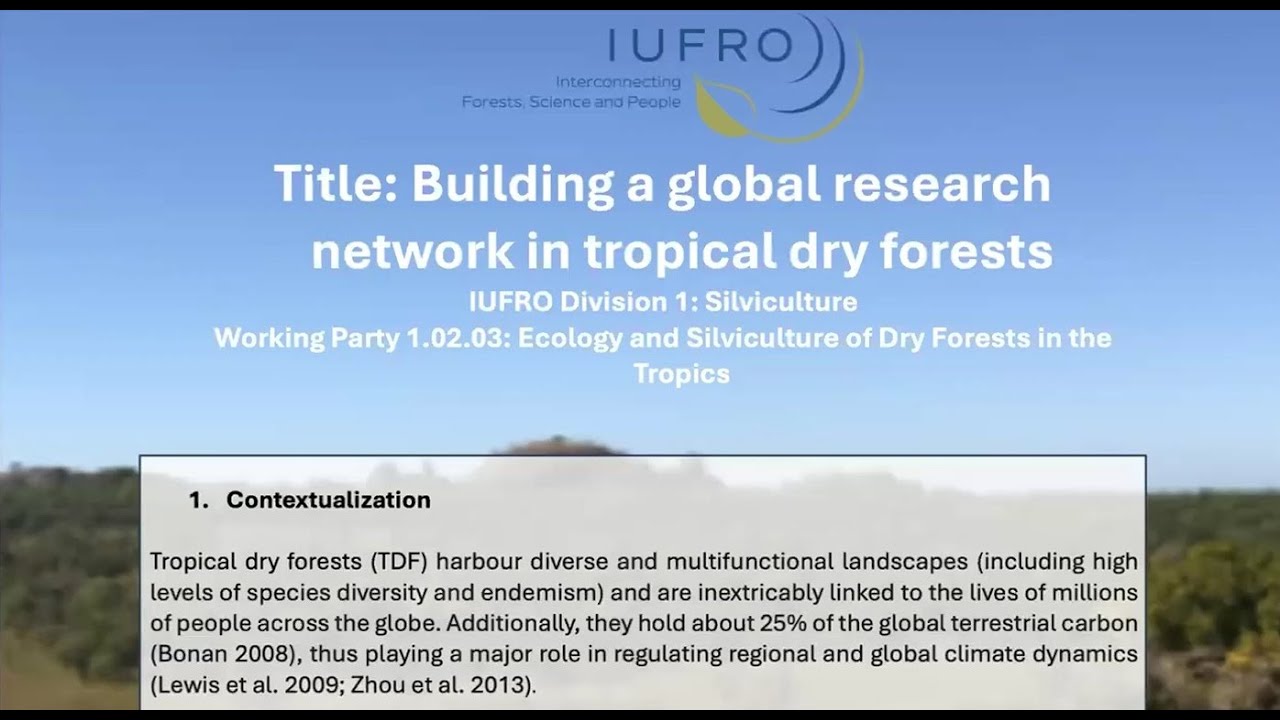Click the title line 'network in tropical dry forests'
Screen dimensions: 1280x720
click(x=682, y=251)
